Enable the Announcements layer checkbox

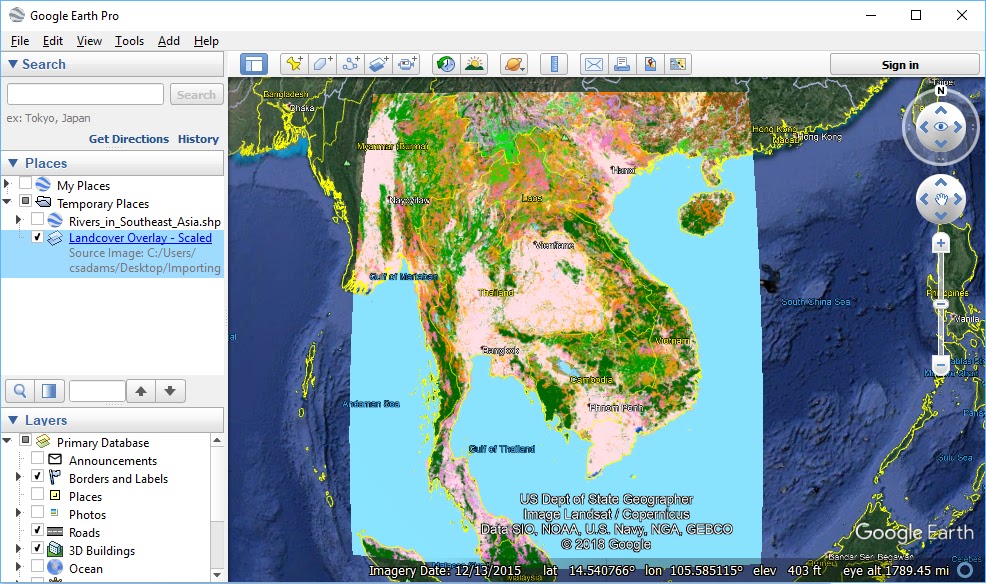(x=37, y=458)
